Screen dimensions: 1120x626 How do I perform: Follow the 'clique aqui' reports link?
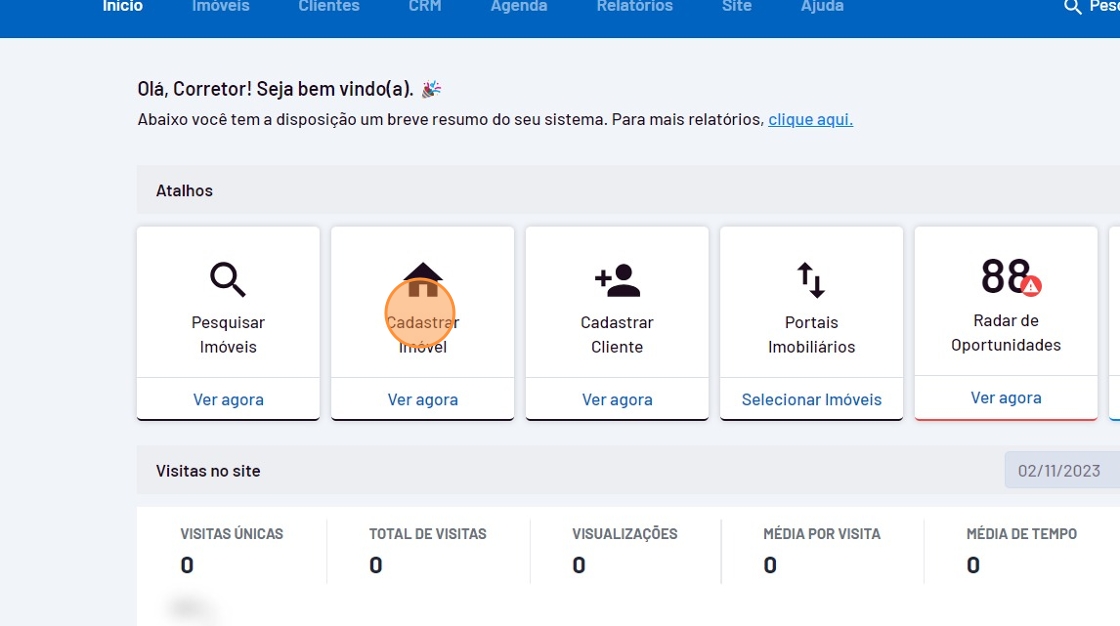click(810, 120)
